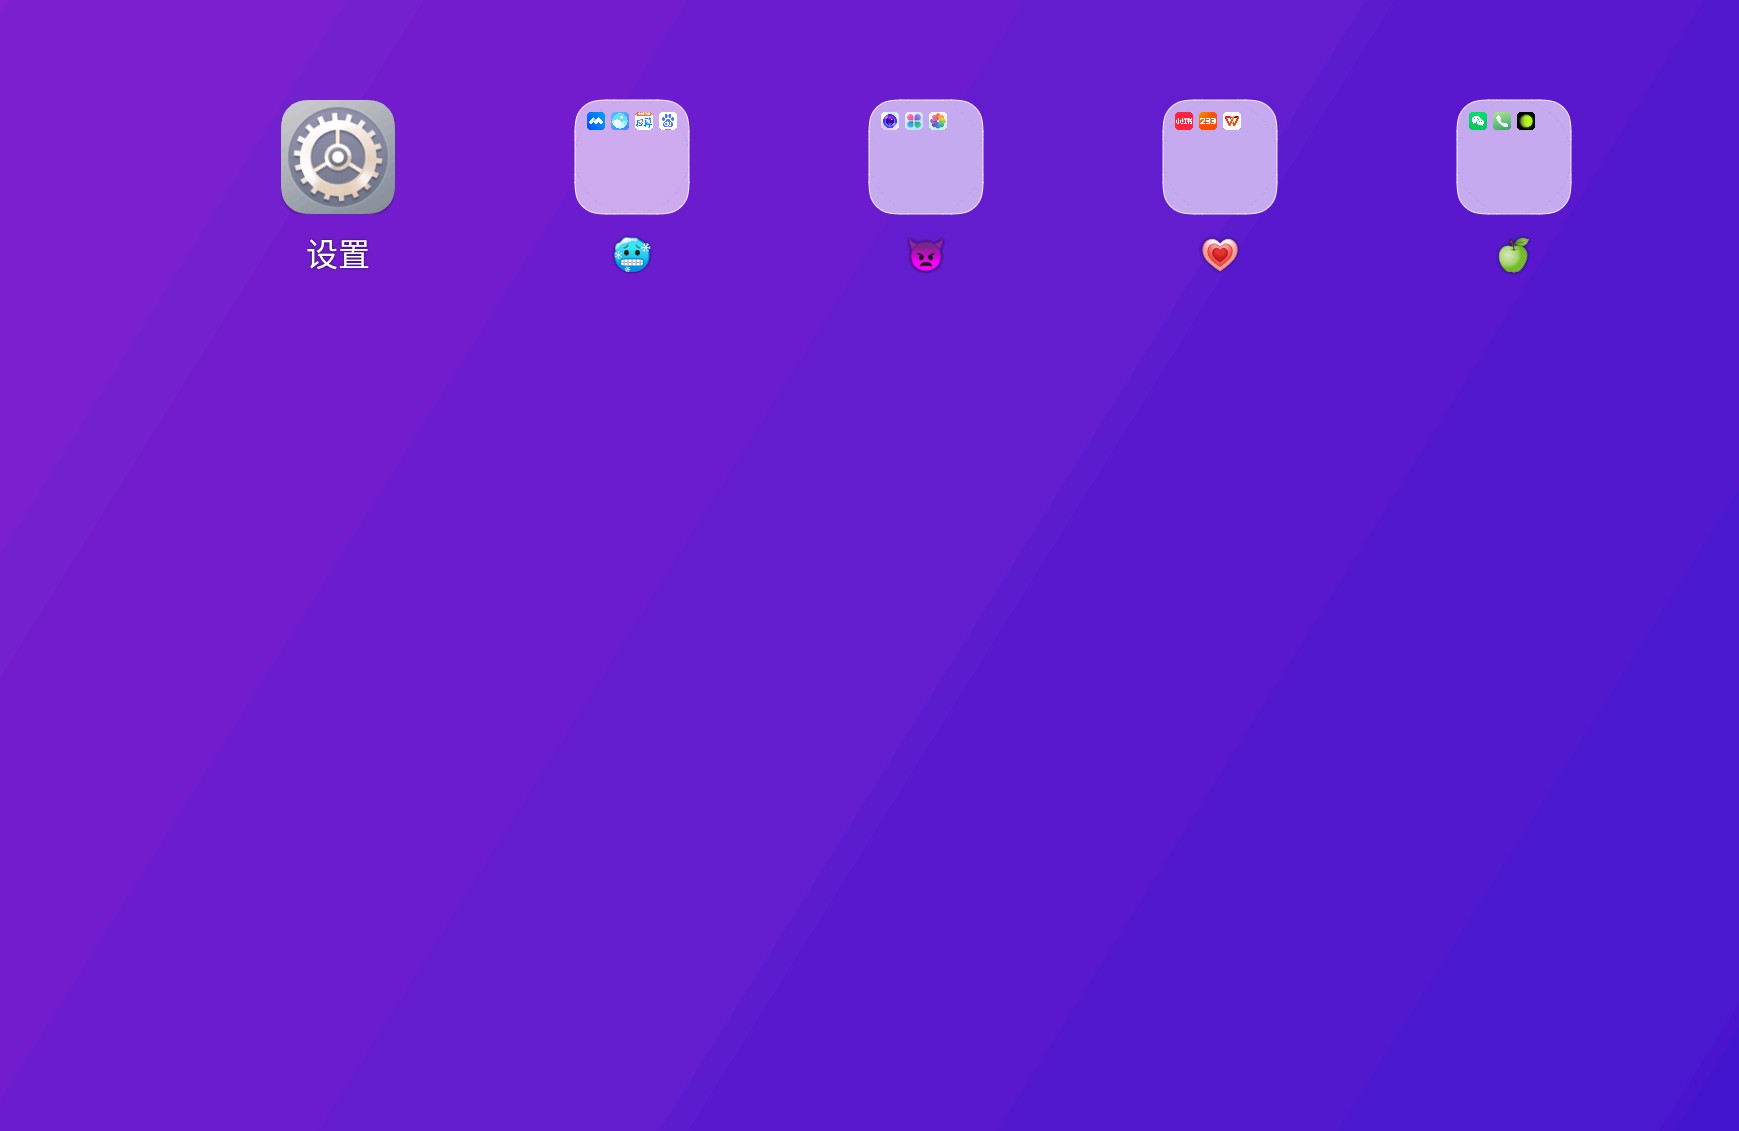Open the folder above the green apple emoji
The image size is (1739, 1131).
pyautogui.click(x=1514, y=170)
